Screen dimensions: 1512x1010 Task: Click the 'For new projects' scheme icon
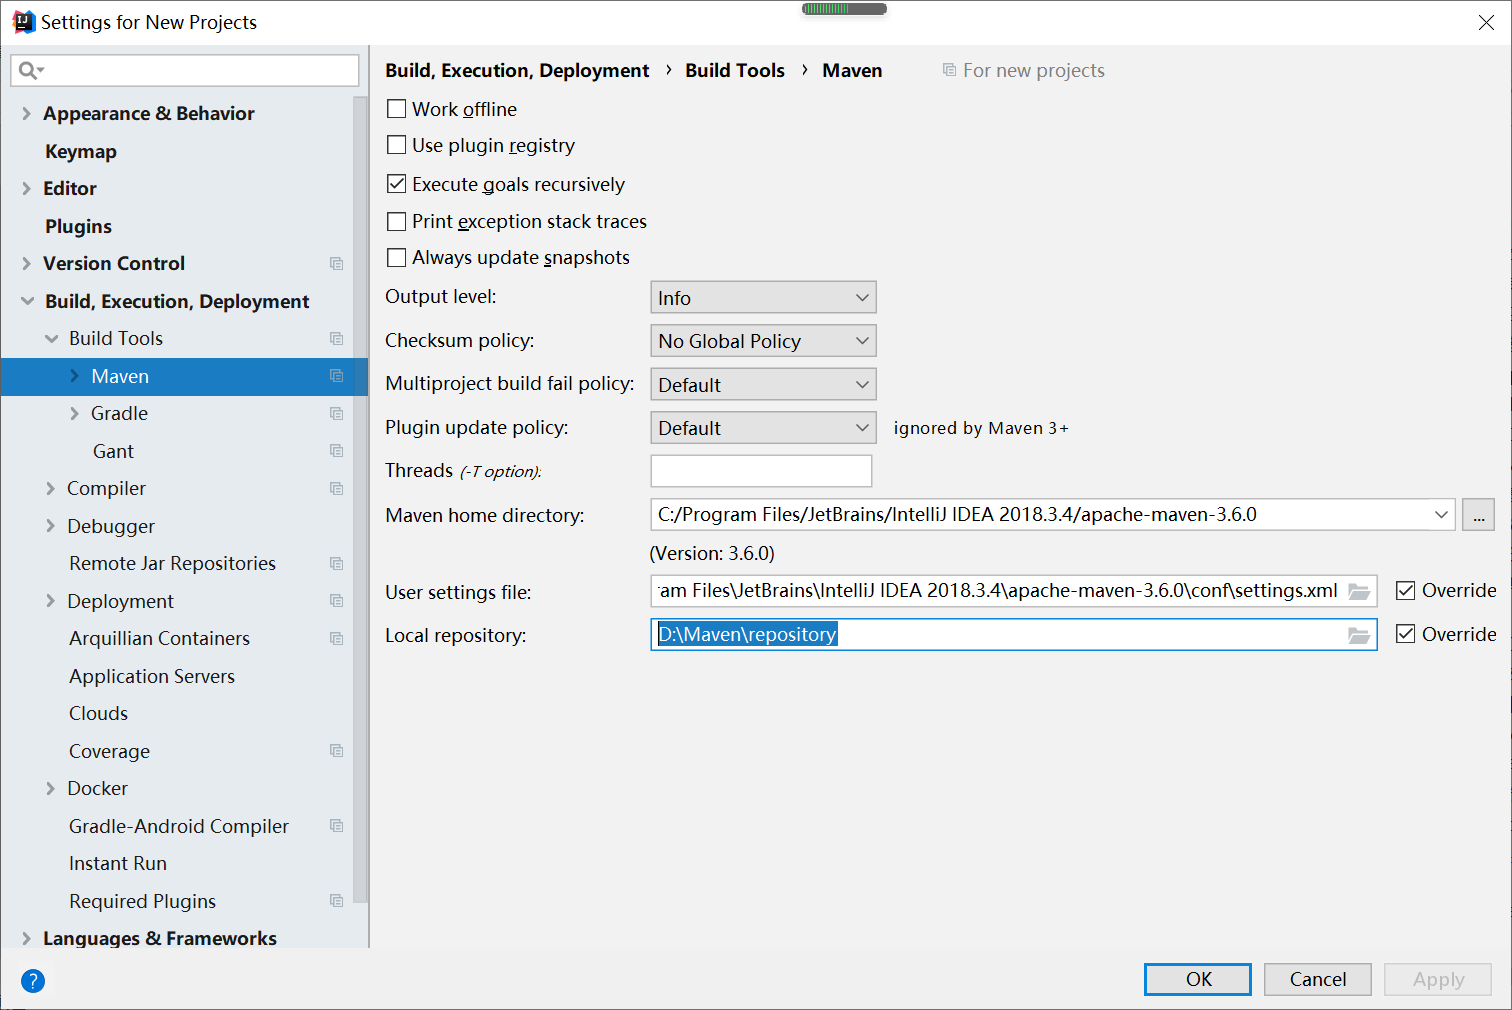coord(948,70)
